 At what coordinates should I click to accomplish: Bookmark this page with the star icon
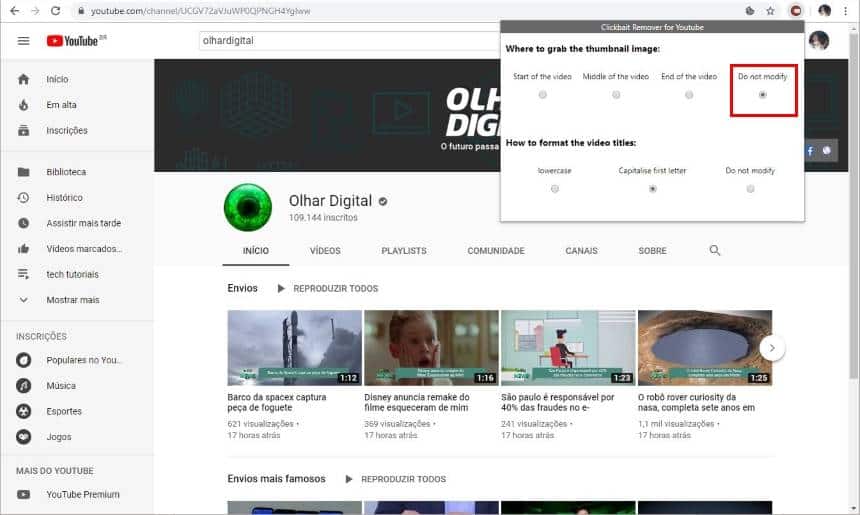point(770,10)
